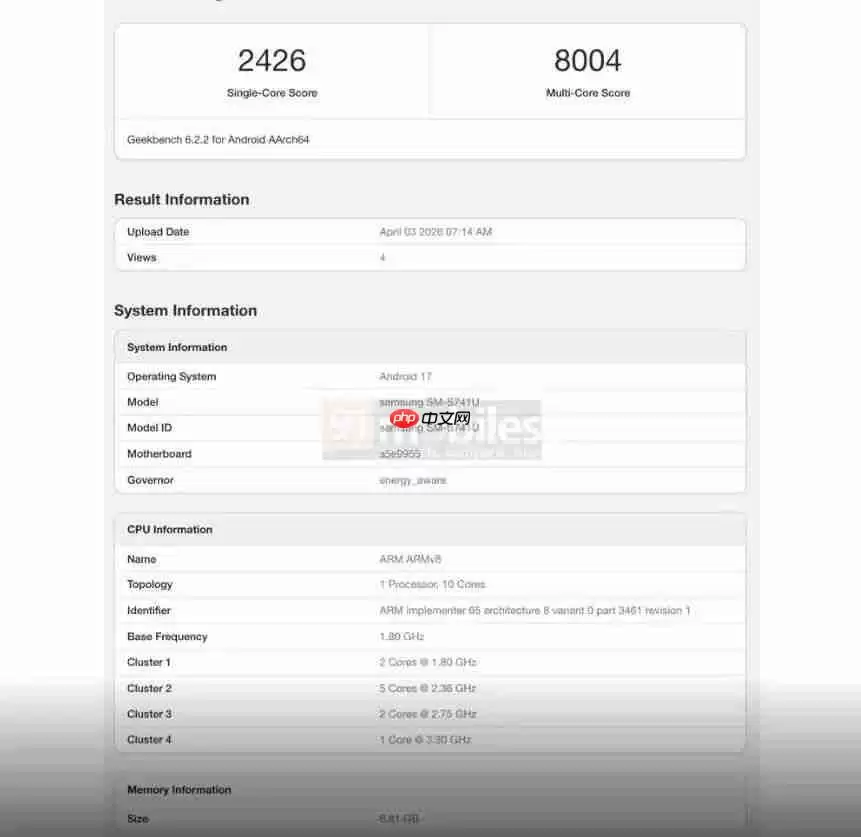Select the 'Governor' row label
This screenshot has height=837, width=861.
coord(150,480)
